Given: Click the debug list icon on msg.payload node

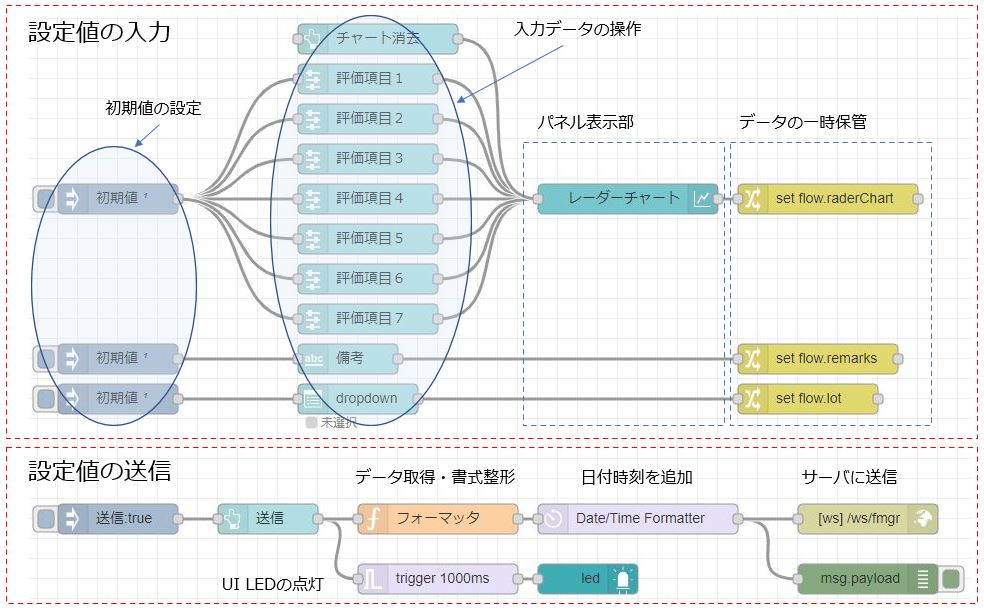Looking at the screenshot, I should pos(923,578).
